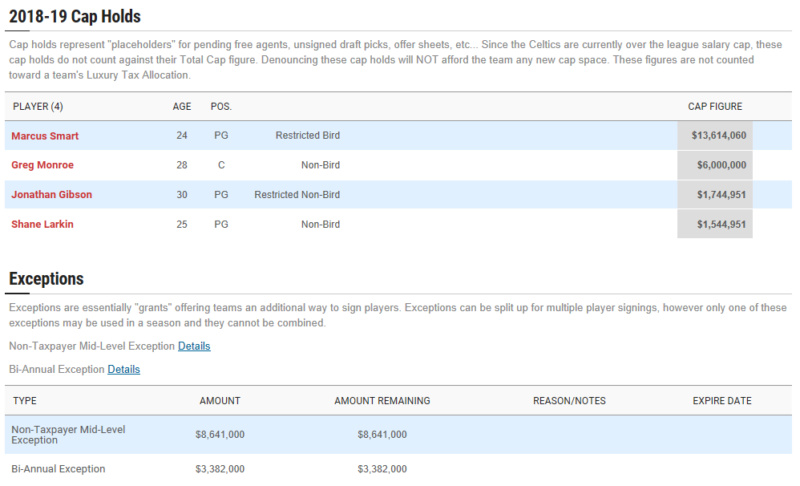Select the Bi-Annual Exception table row

click(x=398, y=469)
